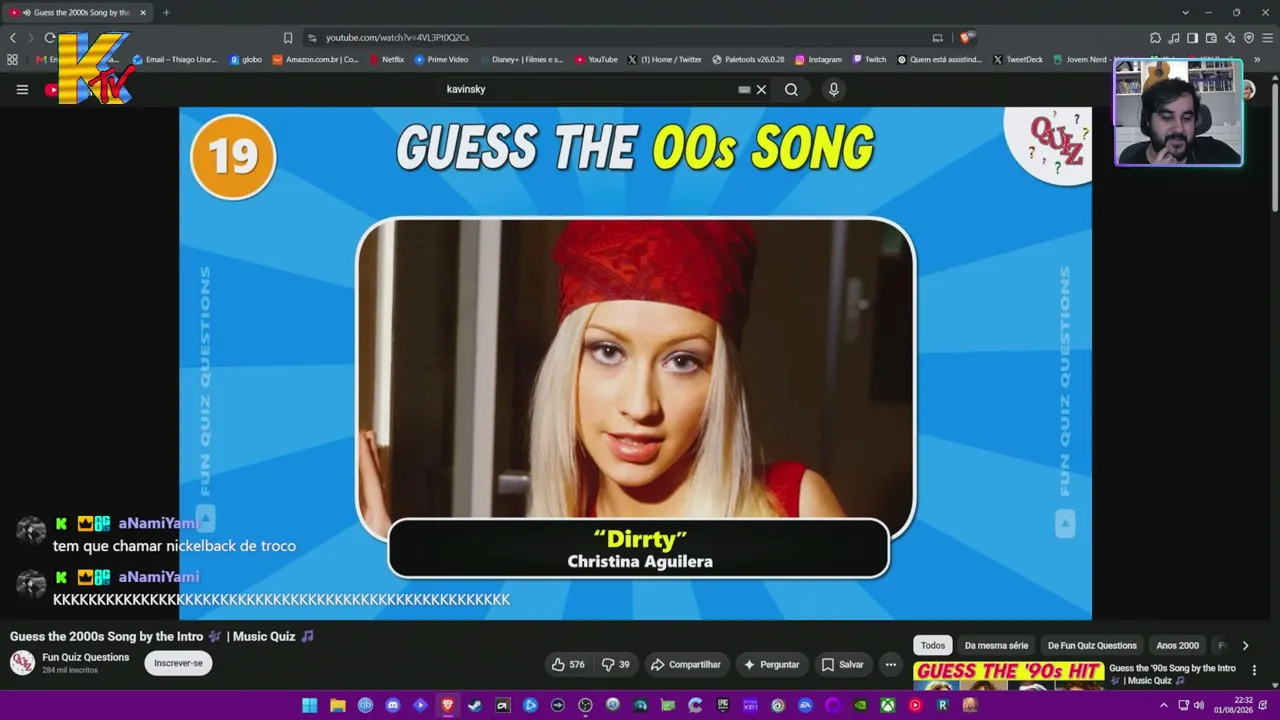Open OBS Studio from the taskbar
Viewport: 1280px width, 720px height.
pos(585,705)
